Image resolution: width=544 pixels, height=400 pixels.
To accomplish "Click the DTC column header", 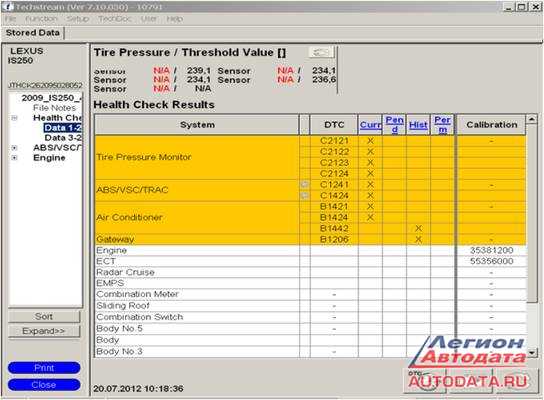I will click(x=334, y=125).
